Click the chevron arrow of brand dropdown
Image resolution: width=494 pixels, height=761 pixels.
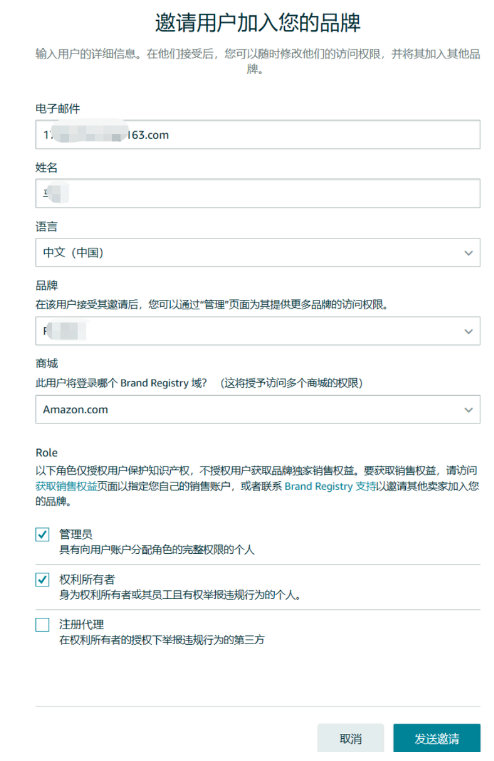point(468,331)
